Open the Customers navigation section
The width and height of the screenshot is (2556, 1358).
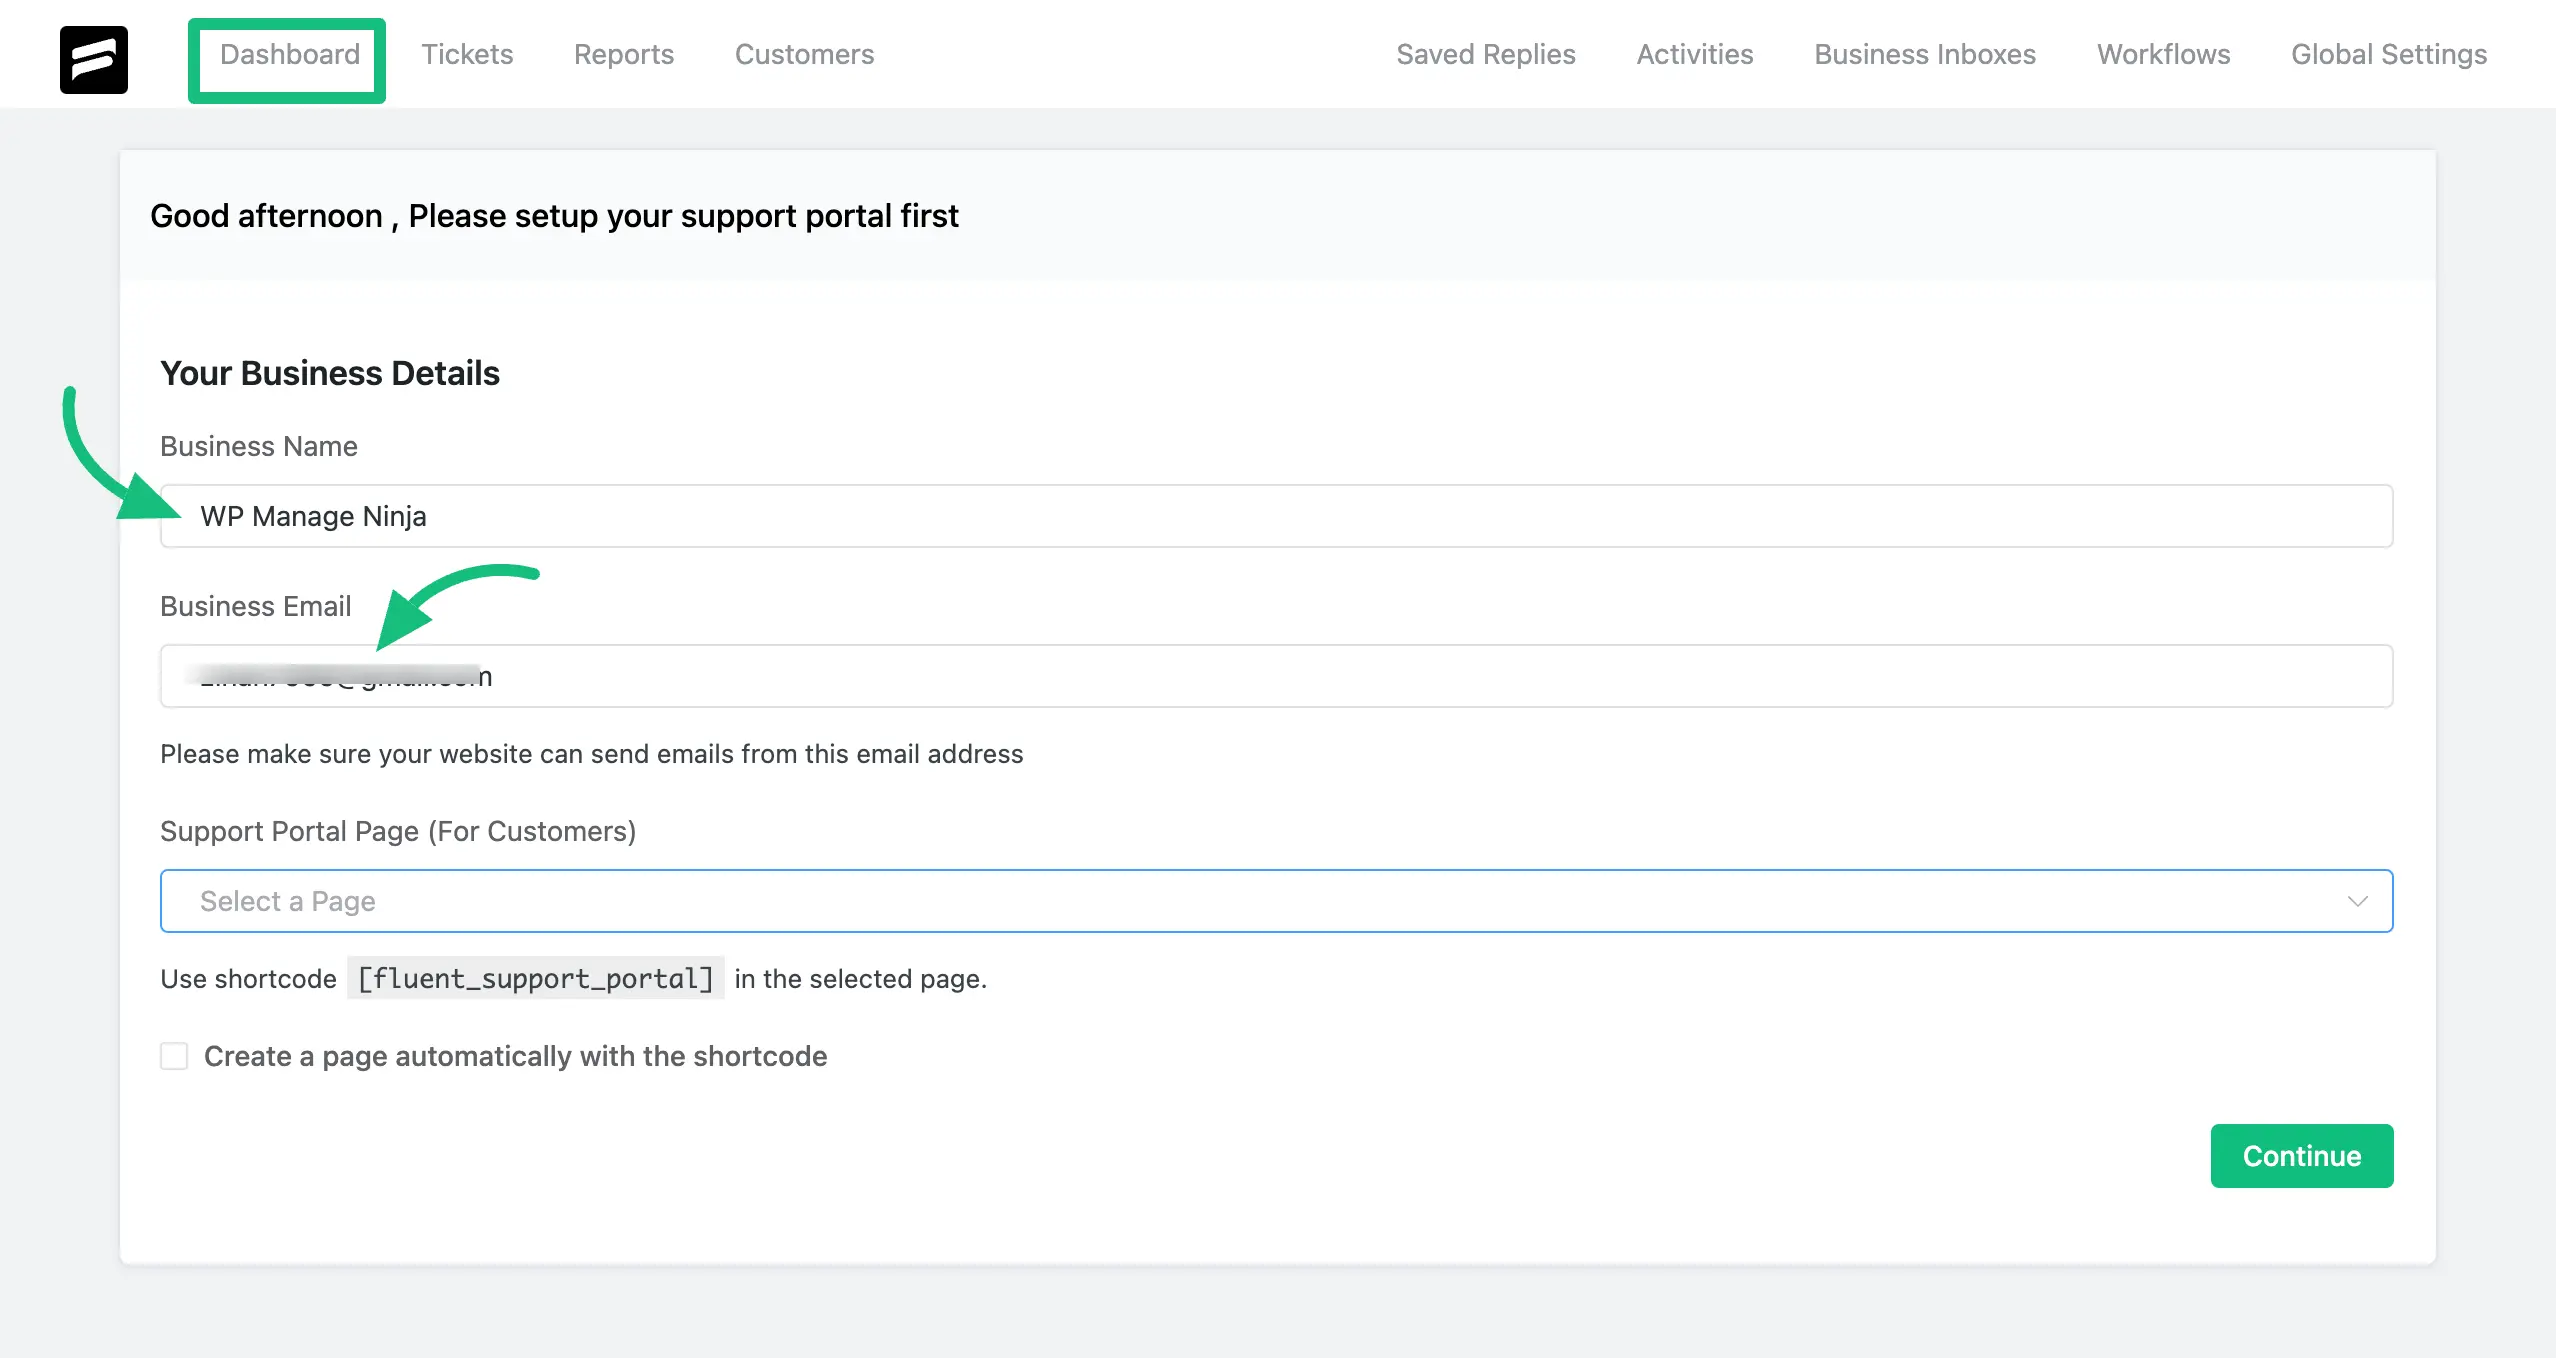tap(805, 54)
